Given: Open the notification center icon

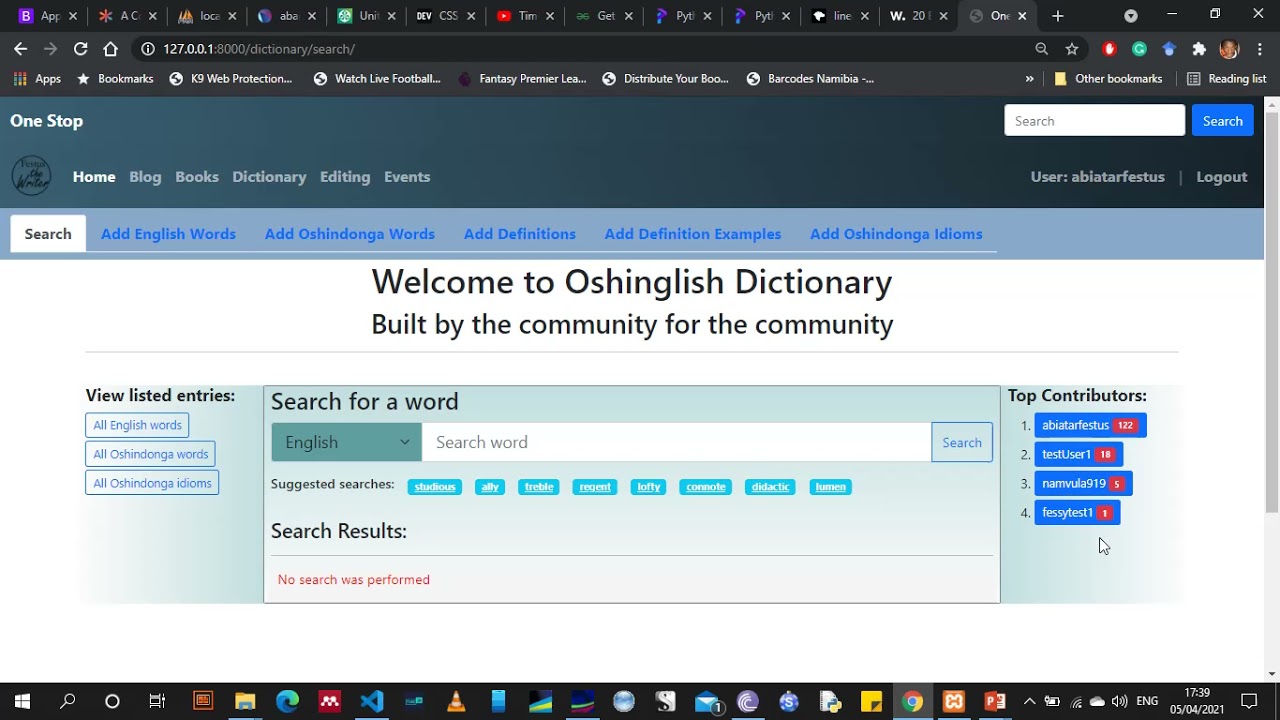Looking at the screenshot, I should click(1249, 701).
